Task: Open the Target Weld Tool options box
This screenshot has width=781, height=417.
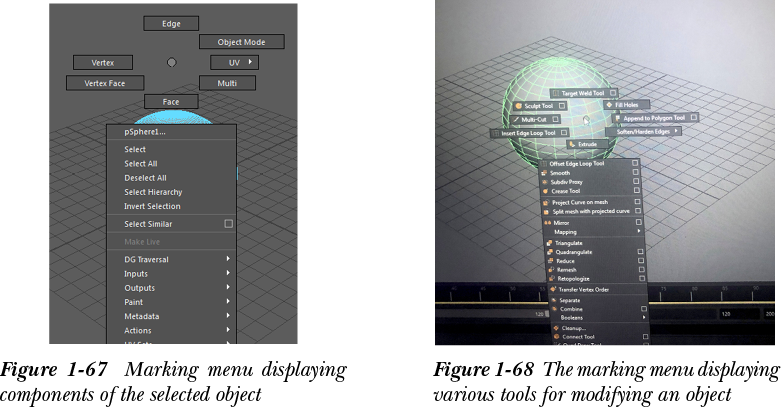Action: (x=611, y=93)
